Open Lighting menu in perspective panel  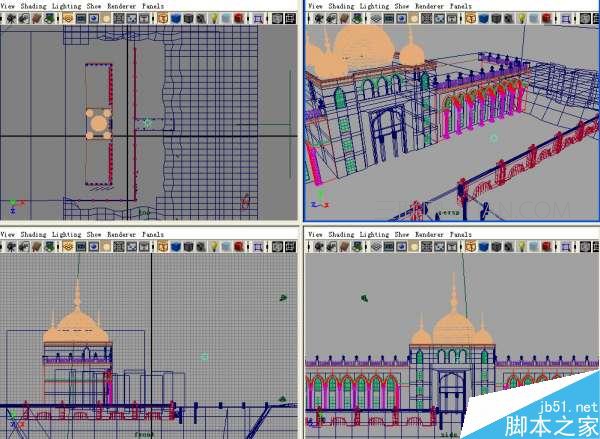click(374, 6)
